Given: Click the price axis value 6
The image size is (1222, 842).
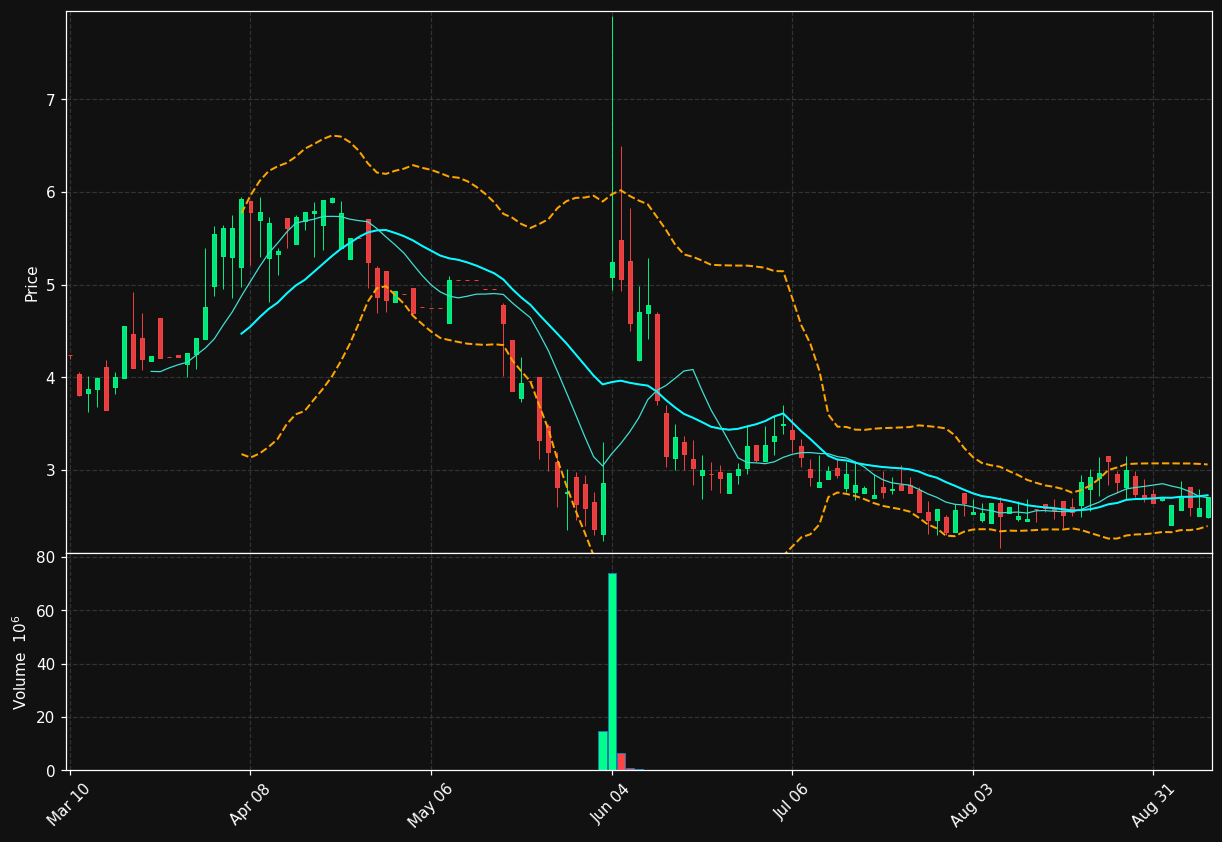Looking at the screenshot, I should pyautogui.click(x=52, y=192).
